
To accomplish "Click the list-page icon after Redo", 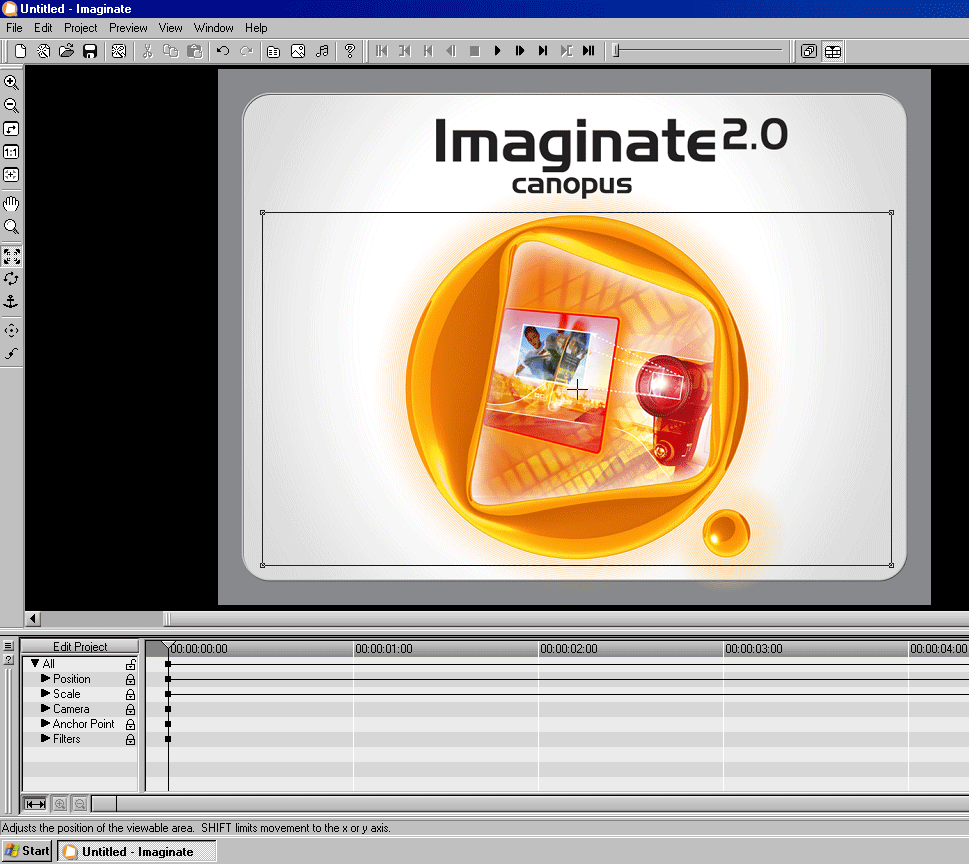I will pos(274,51).
